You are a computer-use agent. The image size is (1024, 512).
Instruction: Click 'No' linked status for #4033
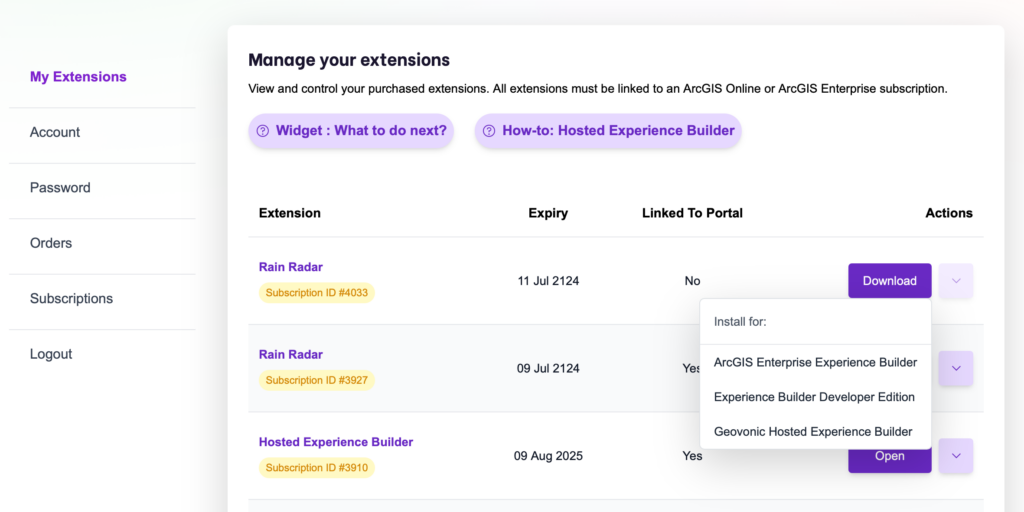(x=692, y=281)
